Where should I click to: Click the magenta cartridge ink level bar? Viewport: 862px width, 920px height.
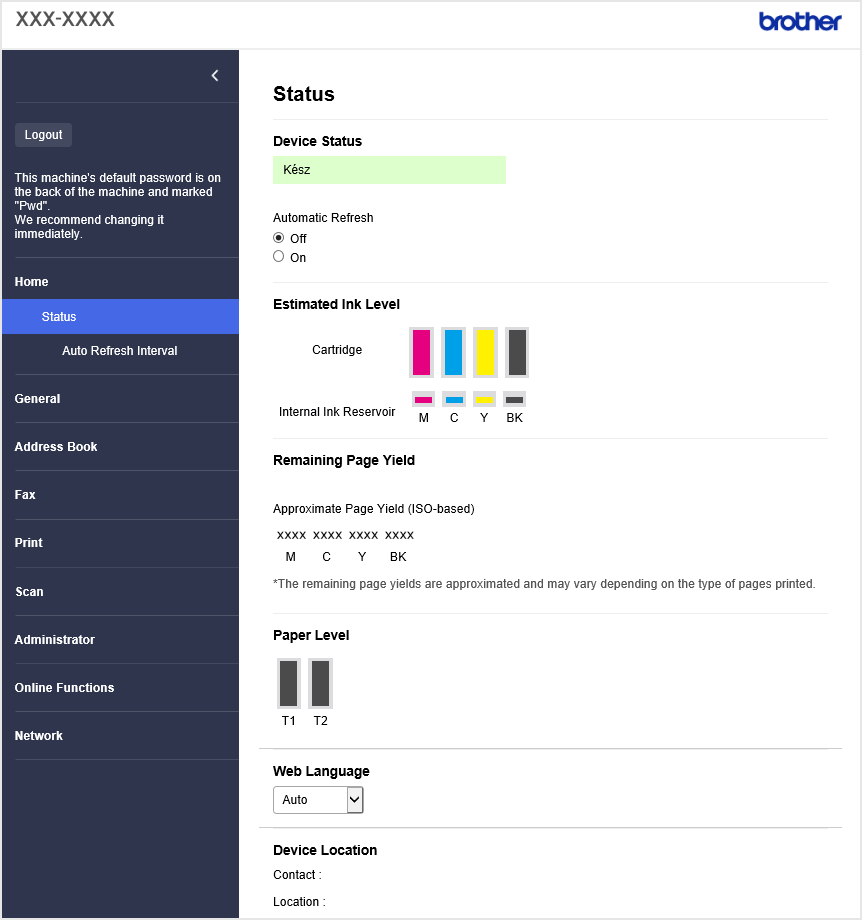[421, 352]
